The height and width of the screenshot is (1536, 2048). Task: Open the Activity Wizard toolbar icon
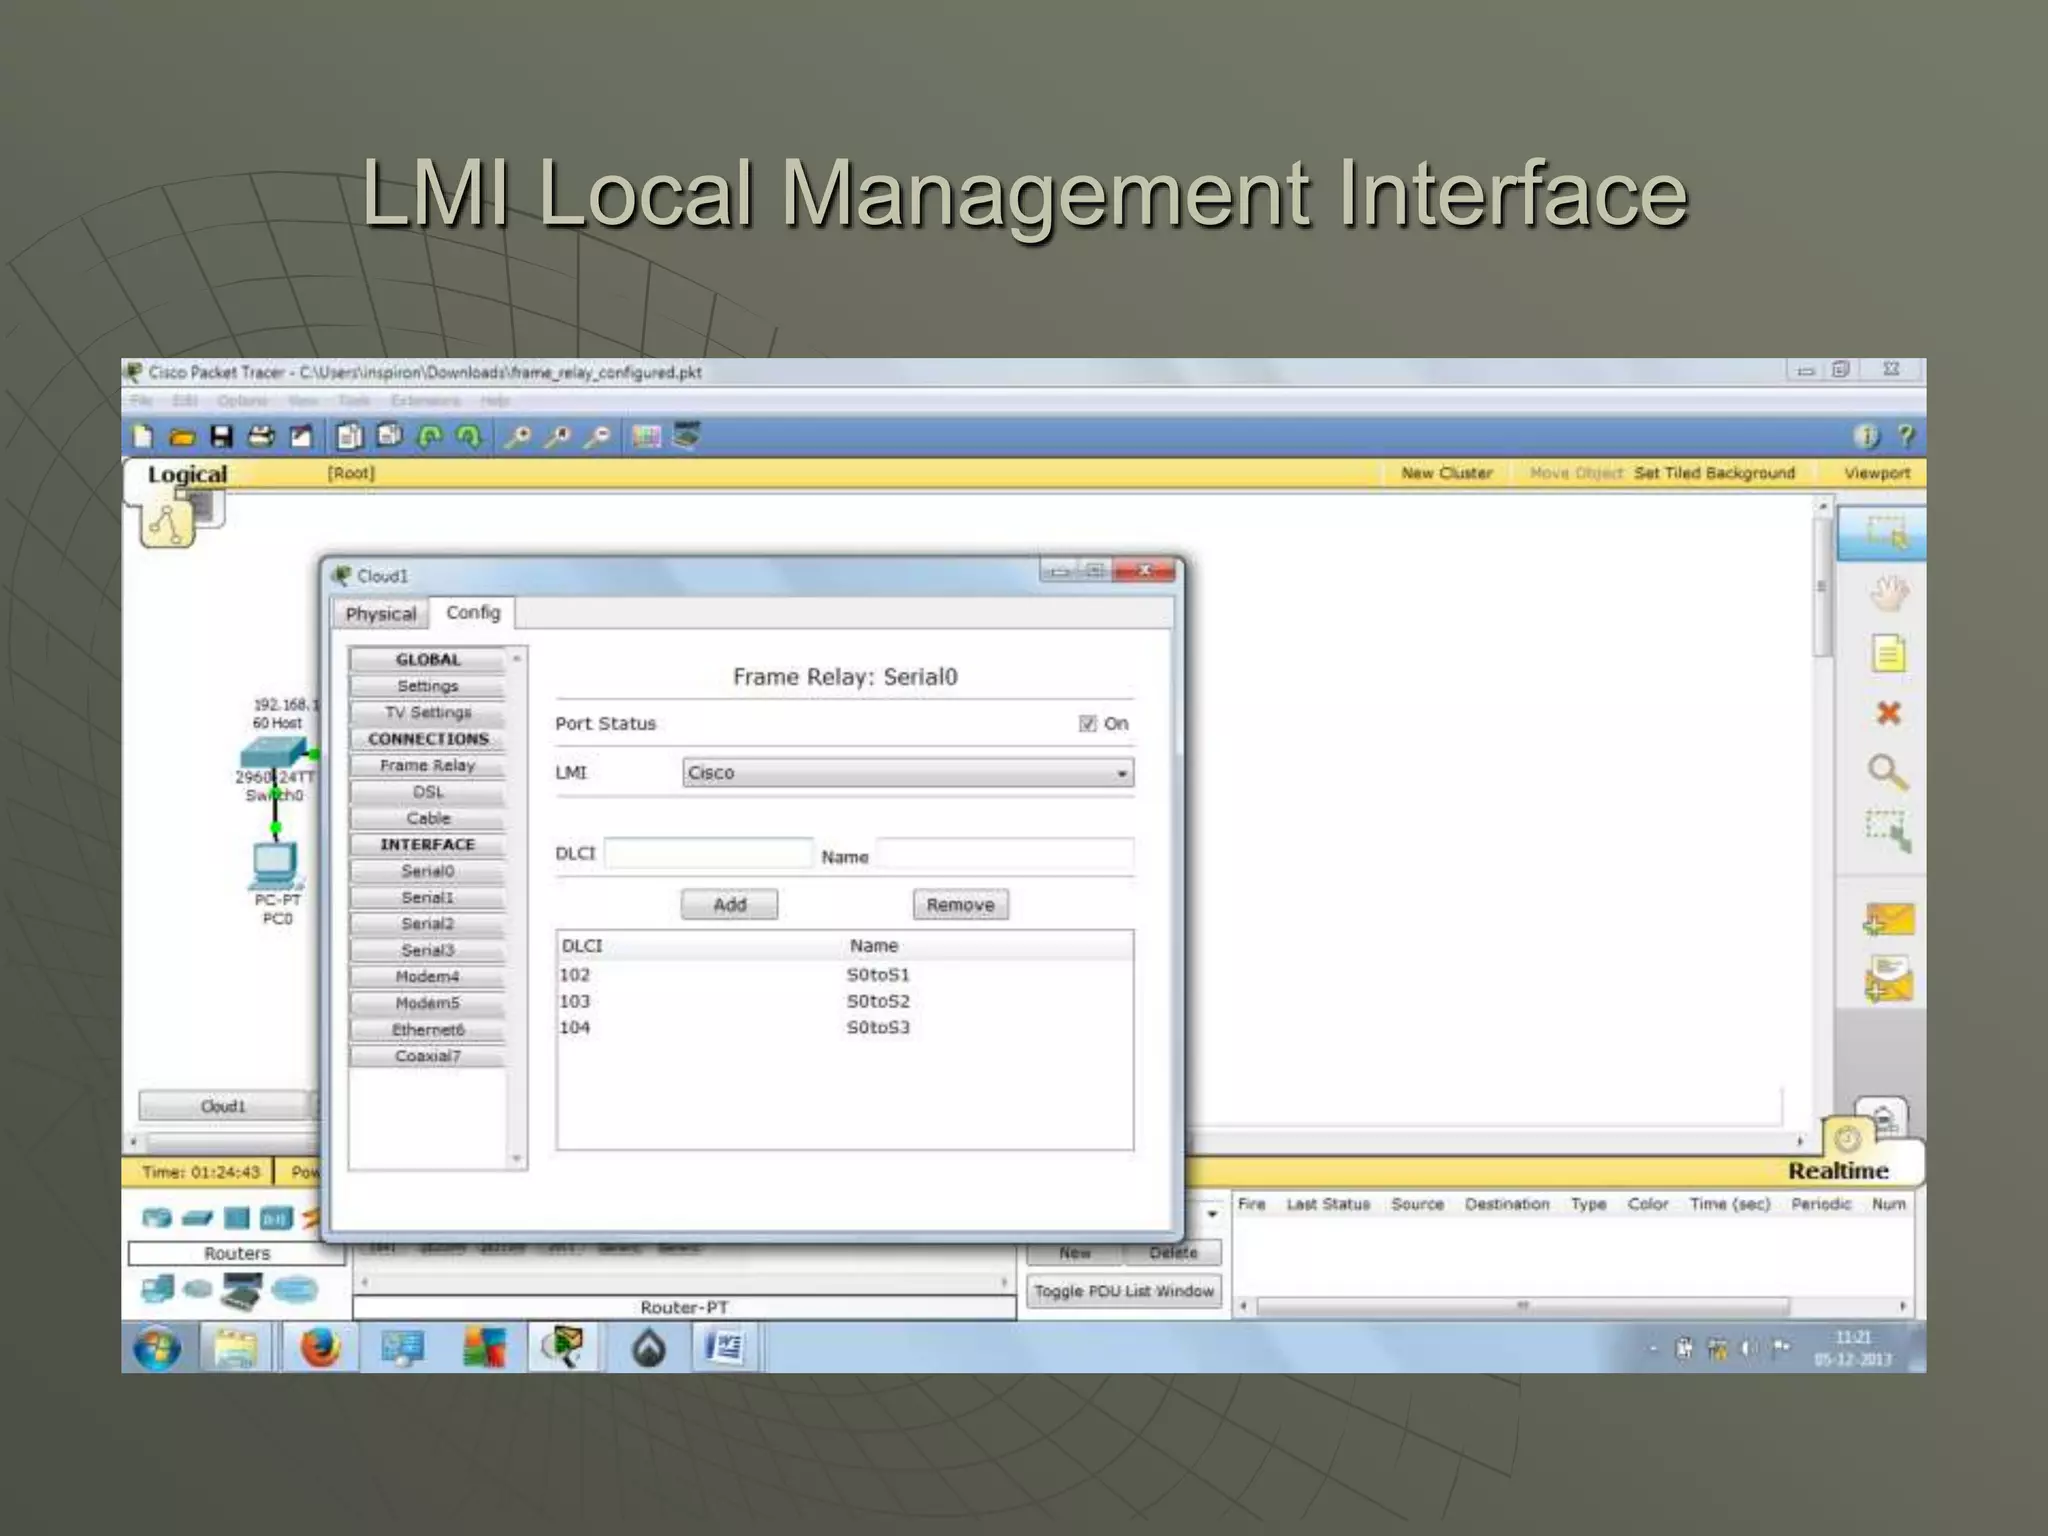[x=301, y=437]
